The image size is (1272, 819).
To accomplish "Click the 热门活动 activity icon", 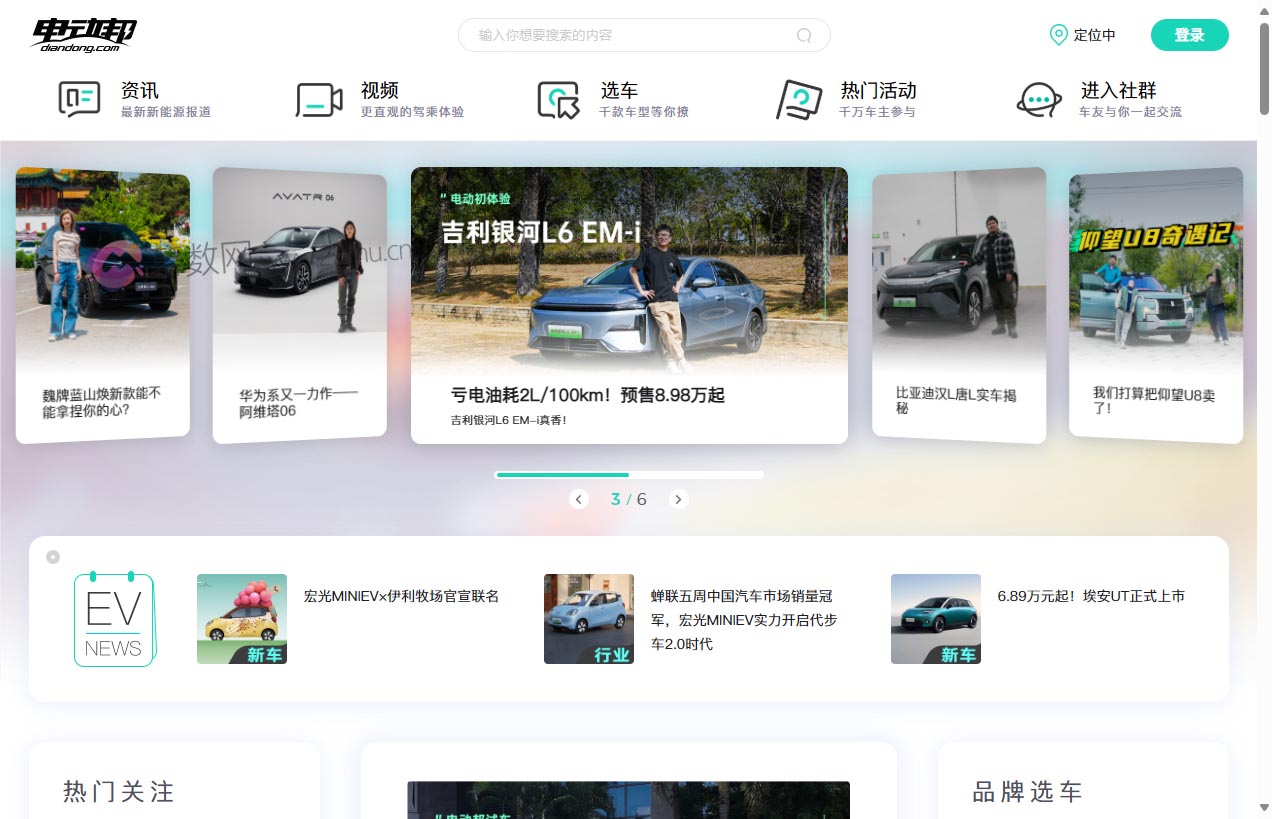I will (x=796, y=99).
